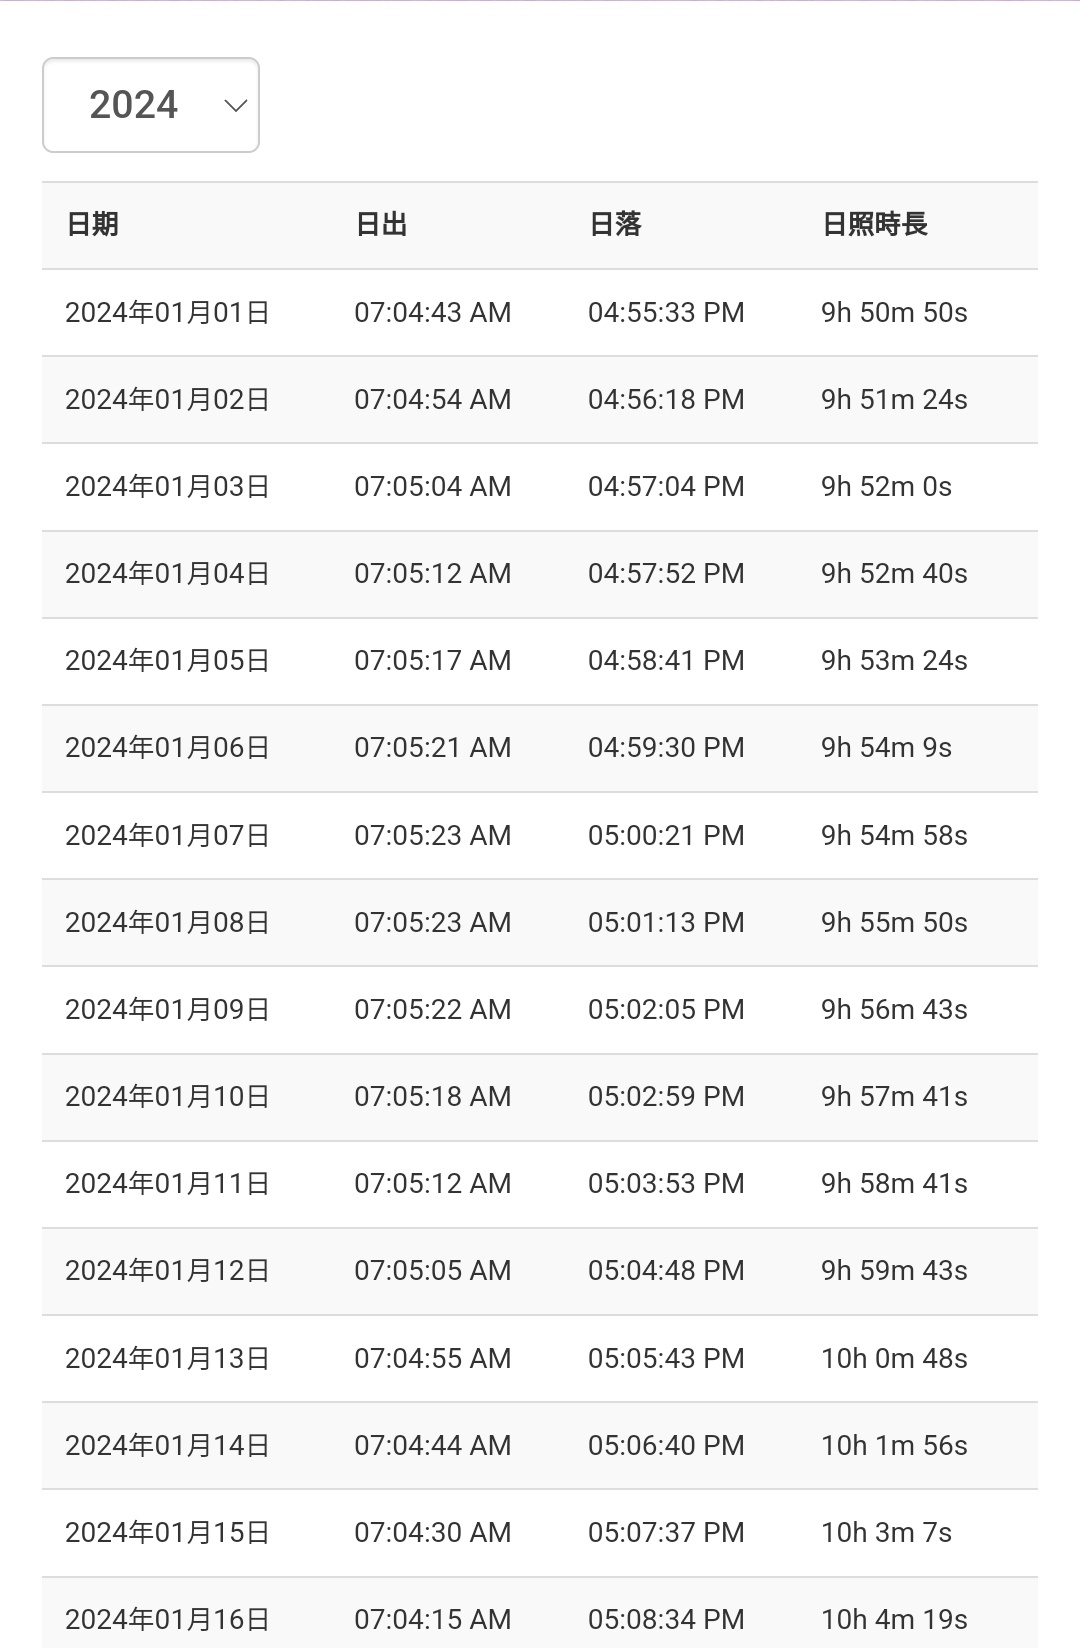Click sunset time 04:57:04 PM

pyautogui.click(x=666, y=487)
